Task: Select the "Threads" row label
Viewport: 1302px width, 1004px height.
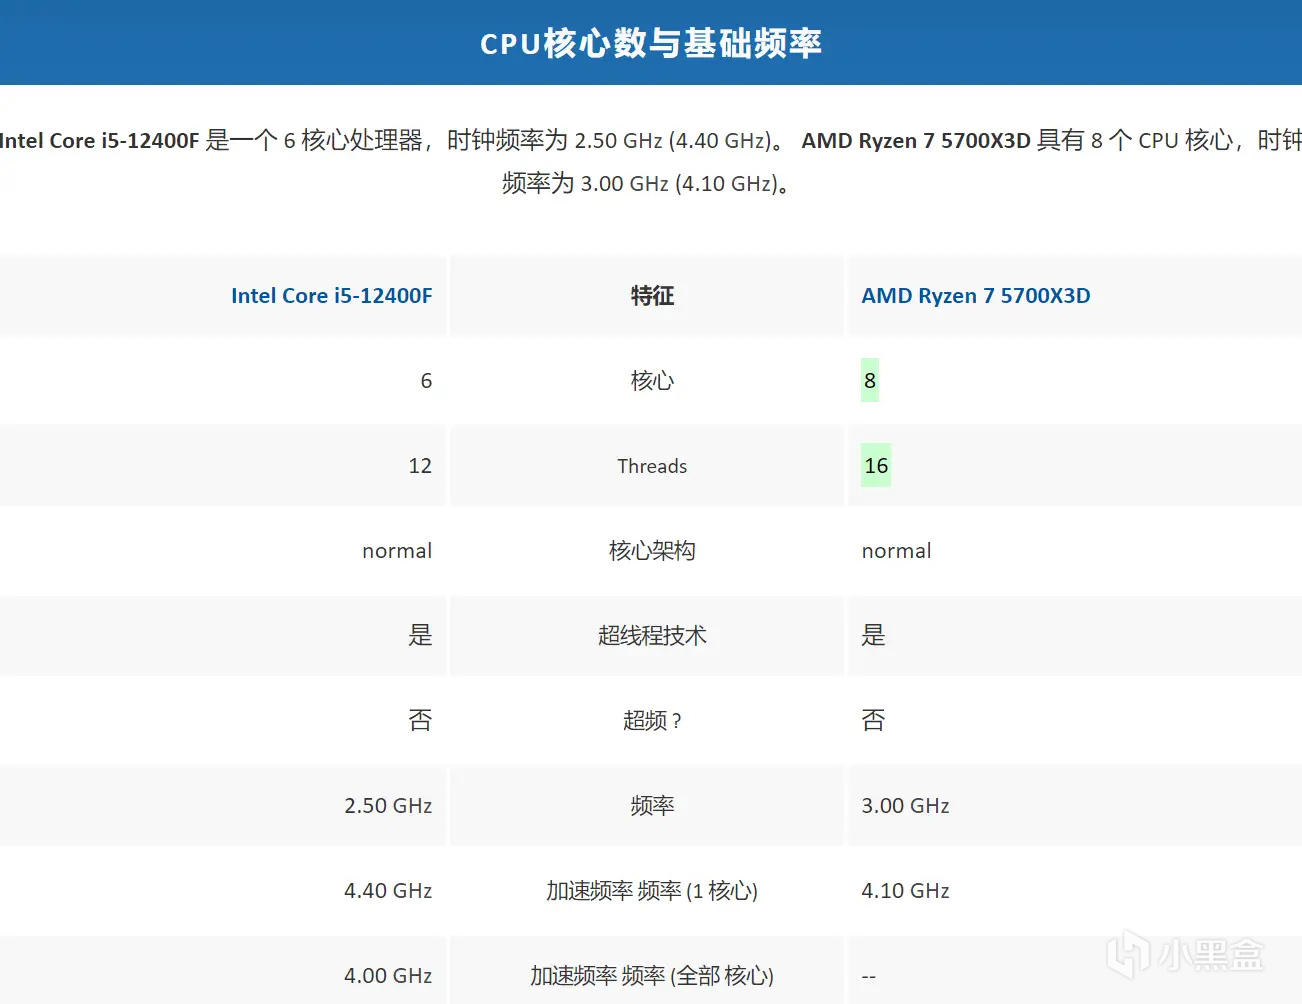Action: click(x=652, y=466)
